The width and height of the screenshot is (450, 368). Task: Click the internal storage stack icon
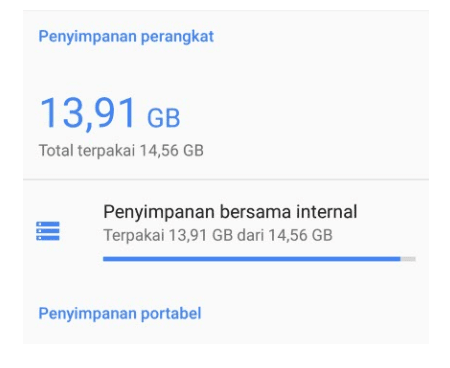pos(48,231)
